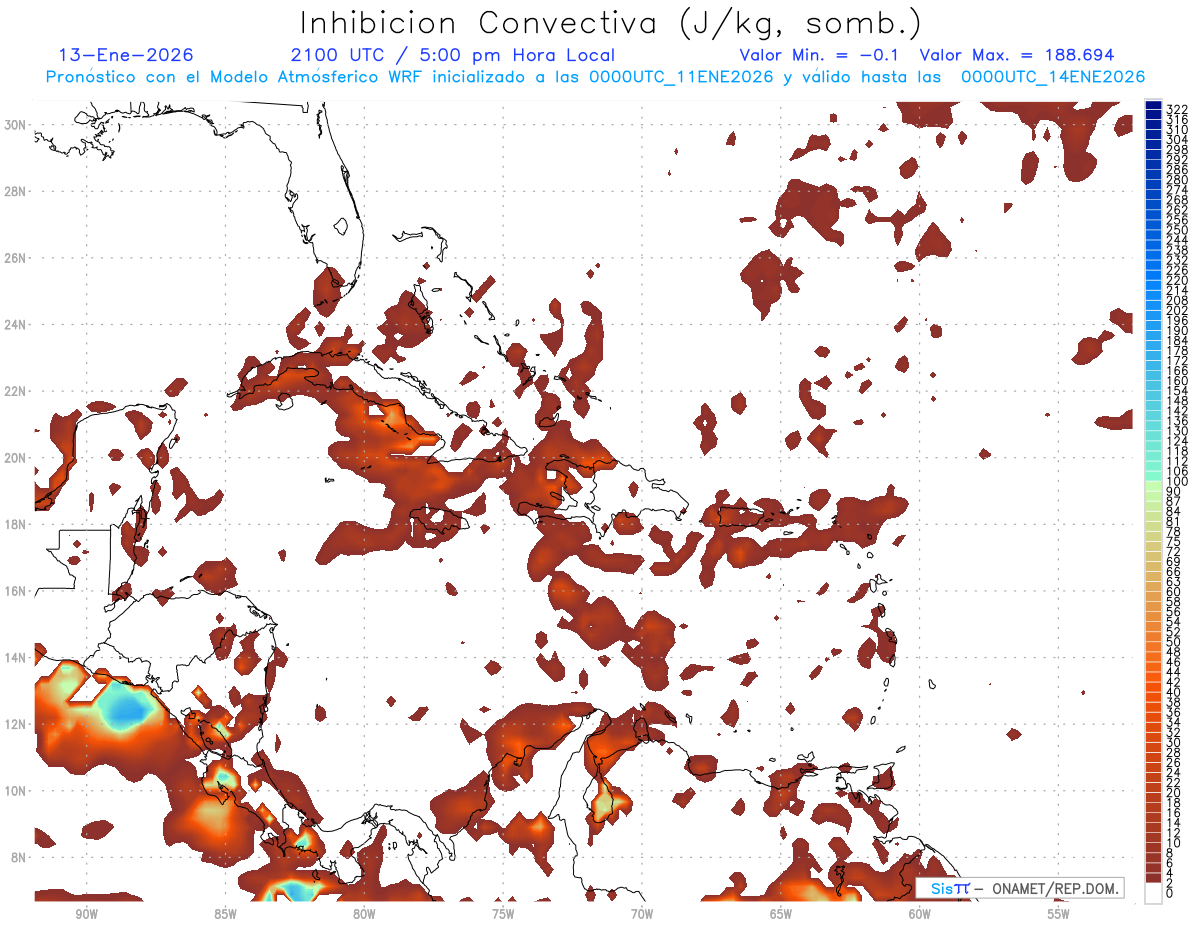Pick the darkest blue swatch beside 322
Screen dimensions: 1200x927
(x=1154, y=106)
